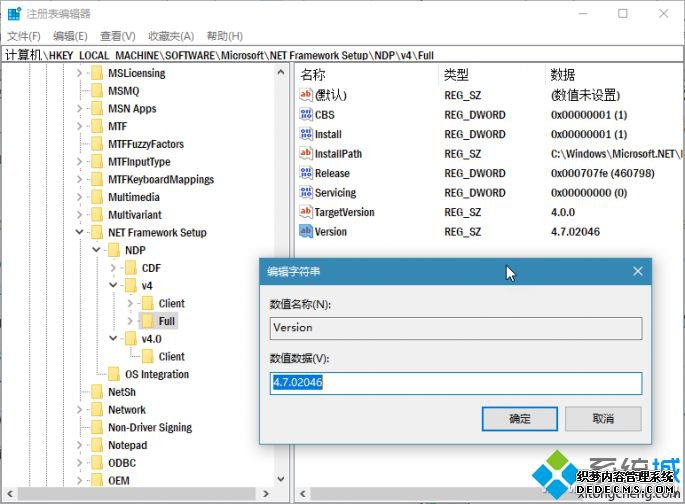Select the MTFFuzzyFactors key
The width and height of the screenshot is (685, 504).
click(x=146, y=144)
